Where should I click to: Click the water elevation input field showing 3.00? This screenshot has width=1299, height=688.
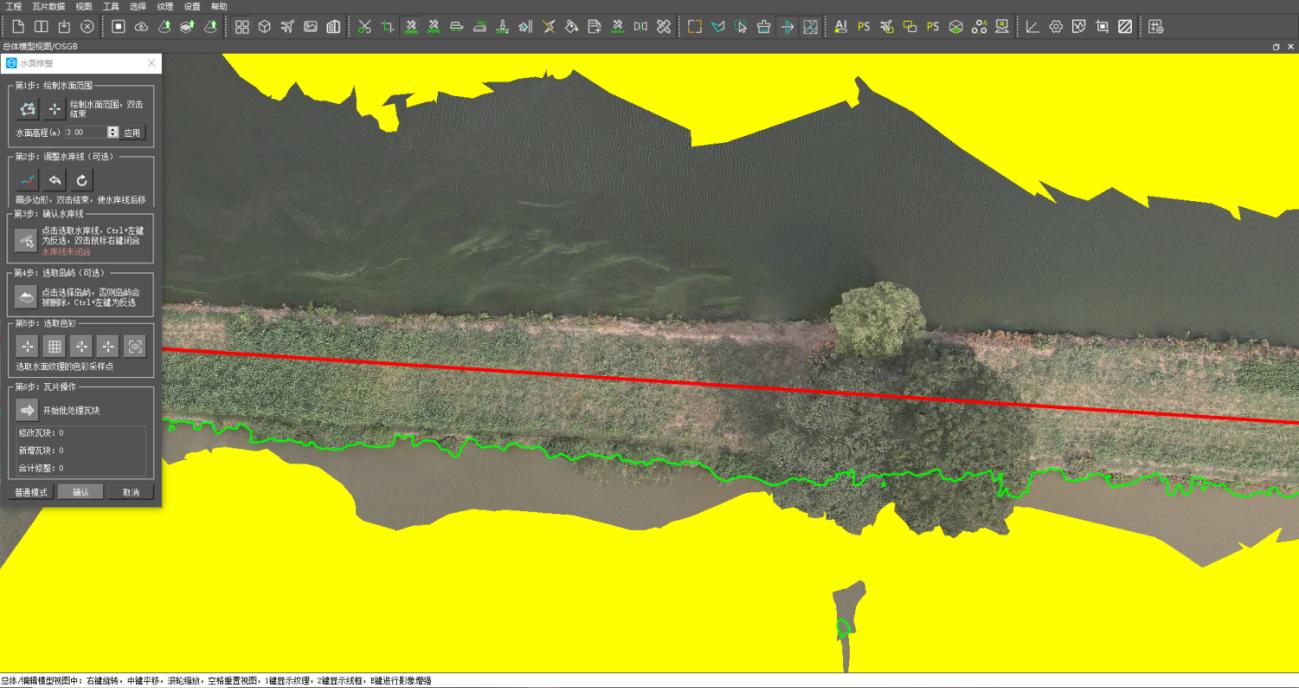coord(85,132)
